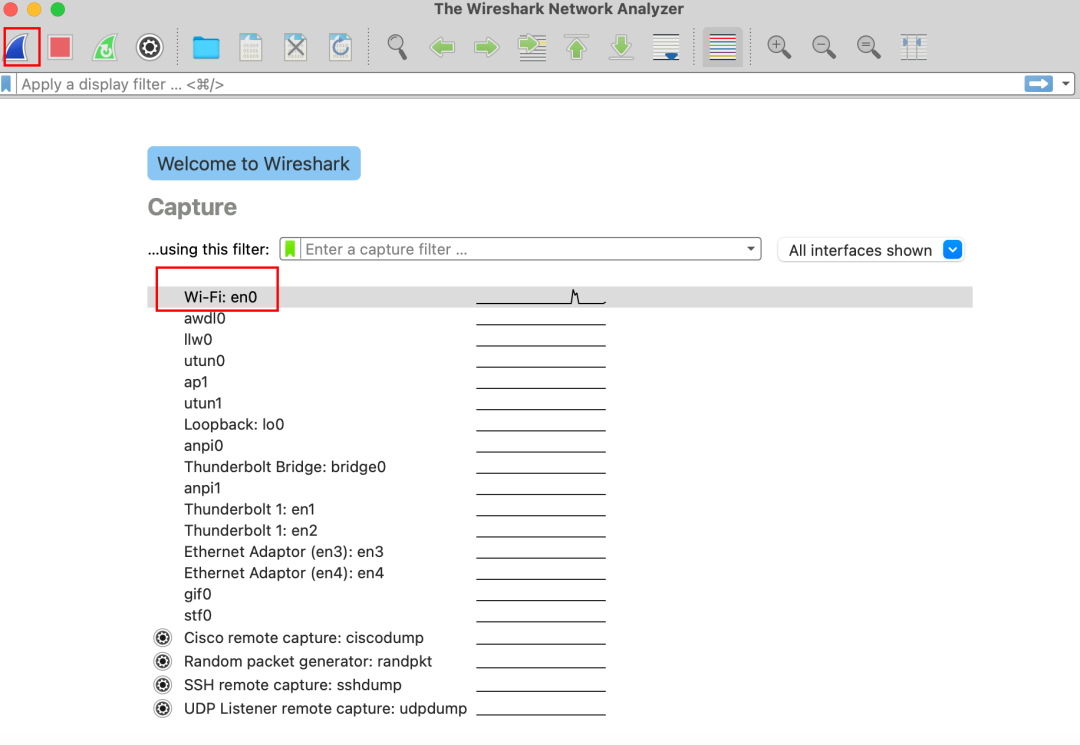Stop the running packet capture
Viewport: 1080px width, 745px height.
61,48
